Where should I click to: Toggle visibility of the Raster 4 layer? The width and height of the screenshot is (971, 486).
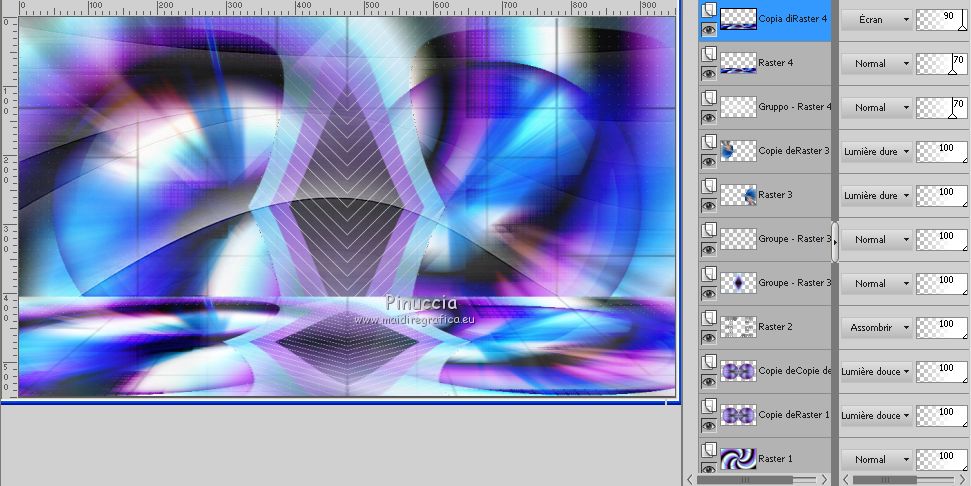tap(709, 74)
